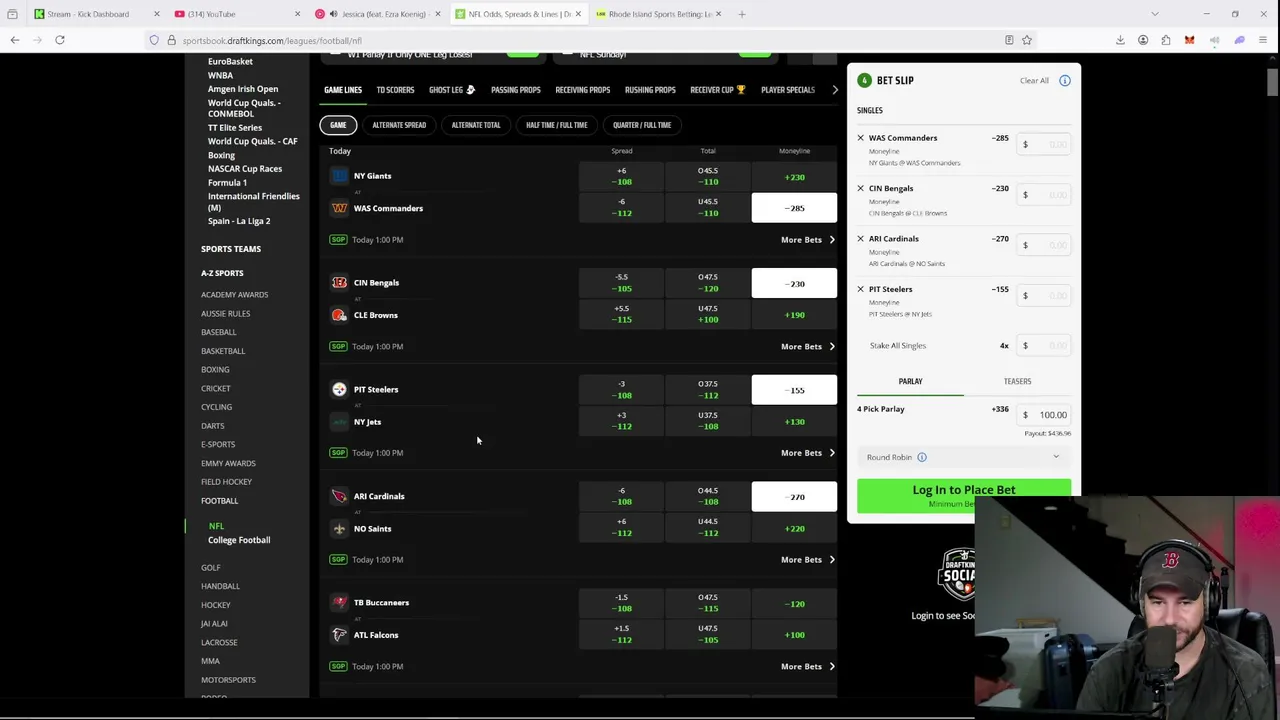Close the YouTube tab
This screenshot has height=720, width=1280.
click(297, 14)
